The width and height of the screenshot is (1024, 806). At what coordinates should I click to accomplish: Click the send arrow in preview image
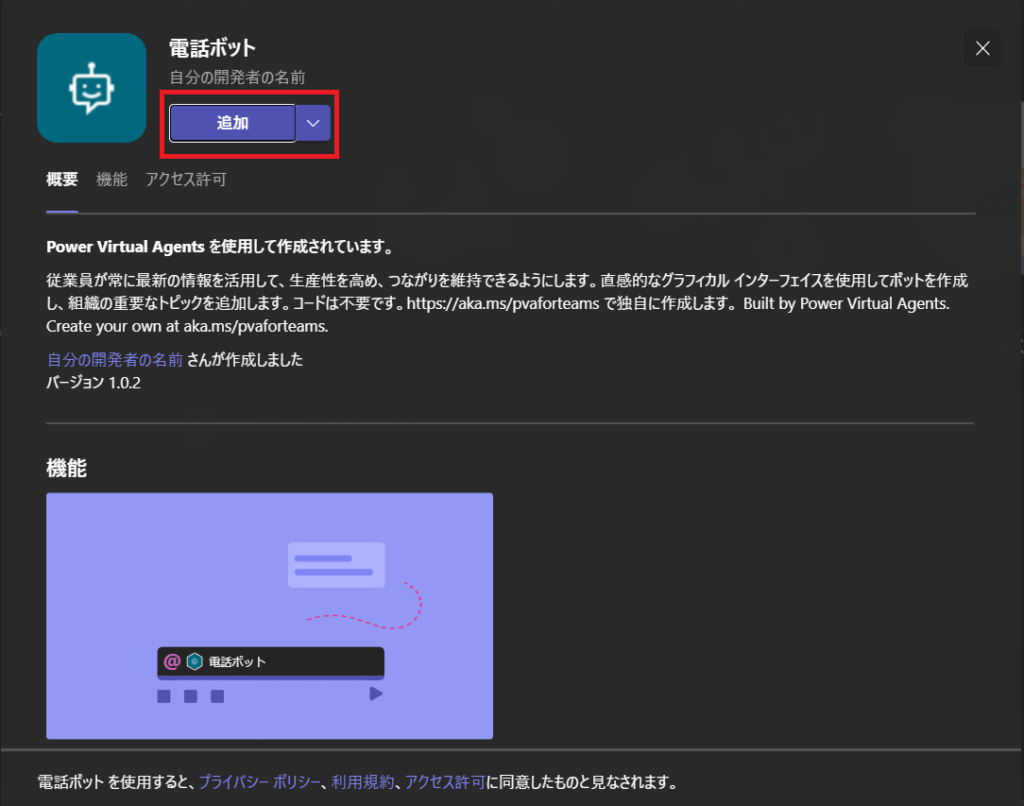pyautogui.click(x=376, y=694)
